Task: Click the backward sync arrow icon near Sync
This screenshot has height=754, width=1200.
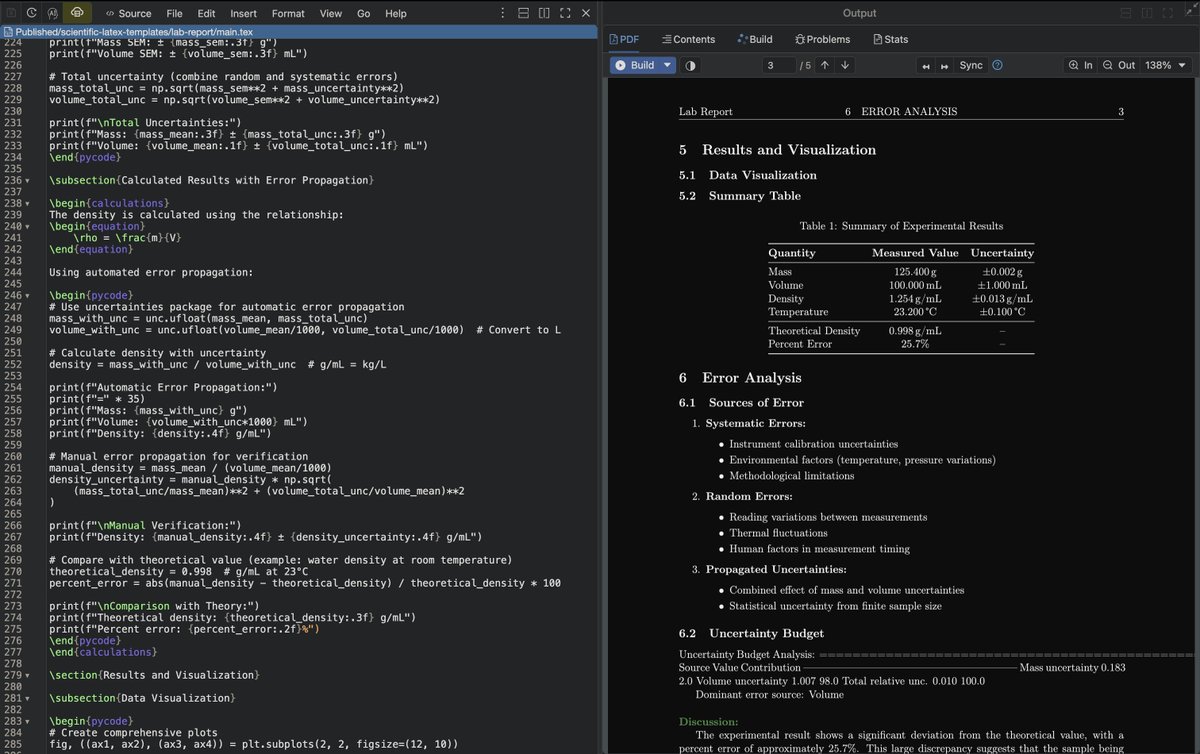Action: pyautogui.click(x=926, y=65)
